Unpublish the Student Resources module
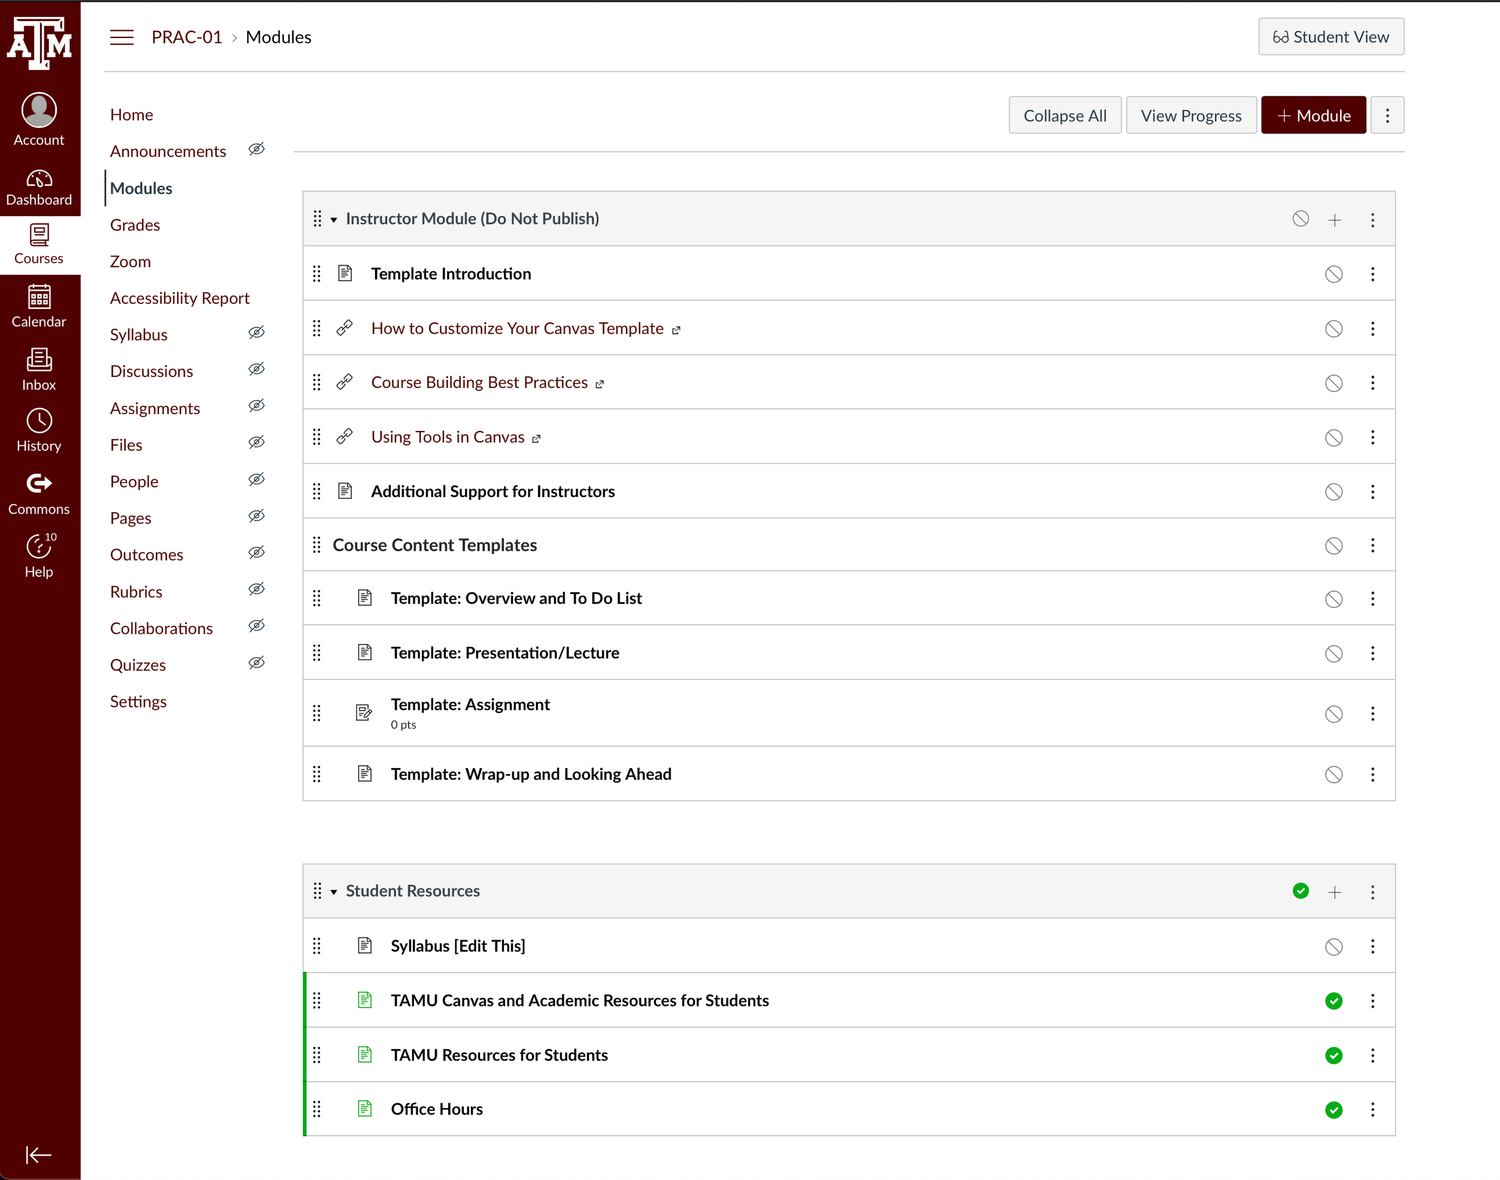This screenshot has height=1180, width=1500. [x=1300, y=891]
